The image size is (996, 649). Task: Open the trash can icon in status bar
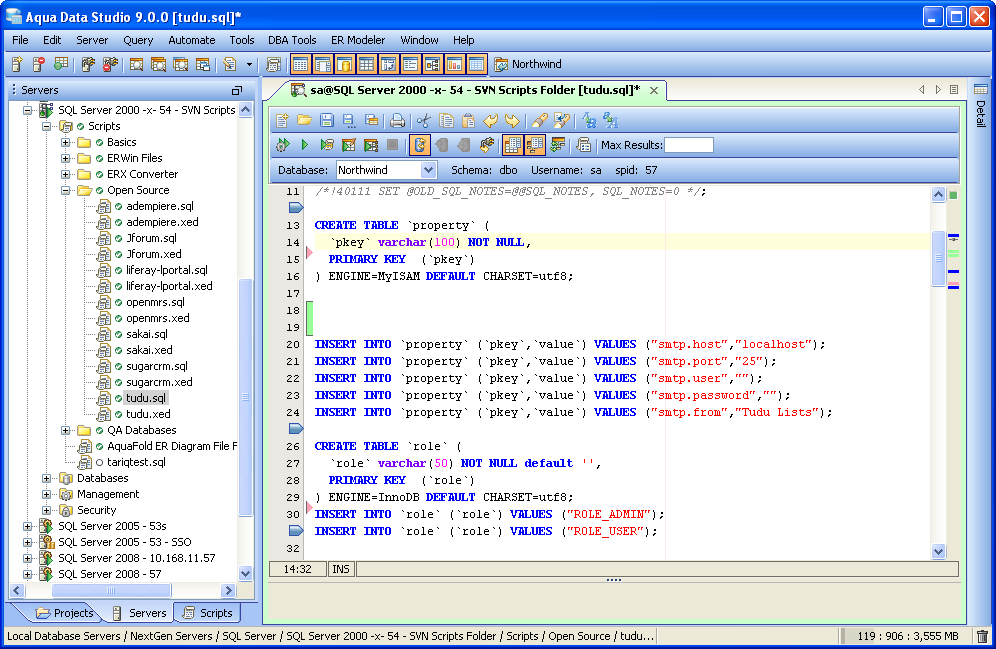(982, 636)
